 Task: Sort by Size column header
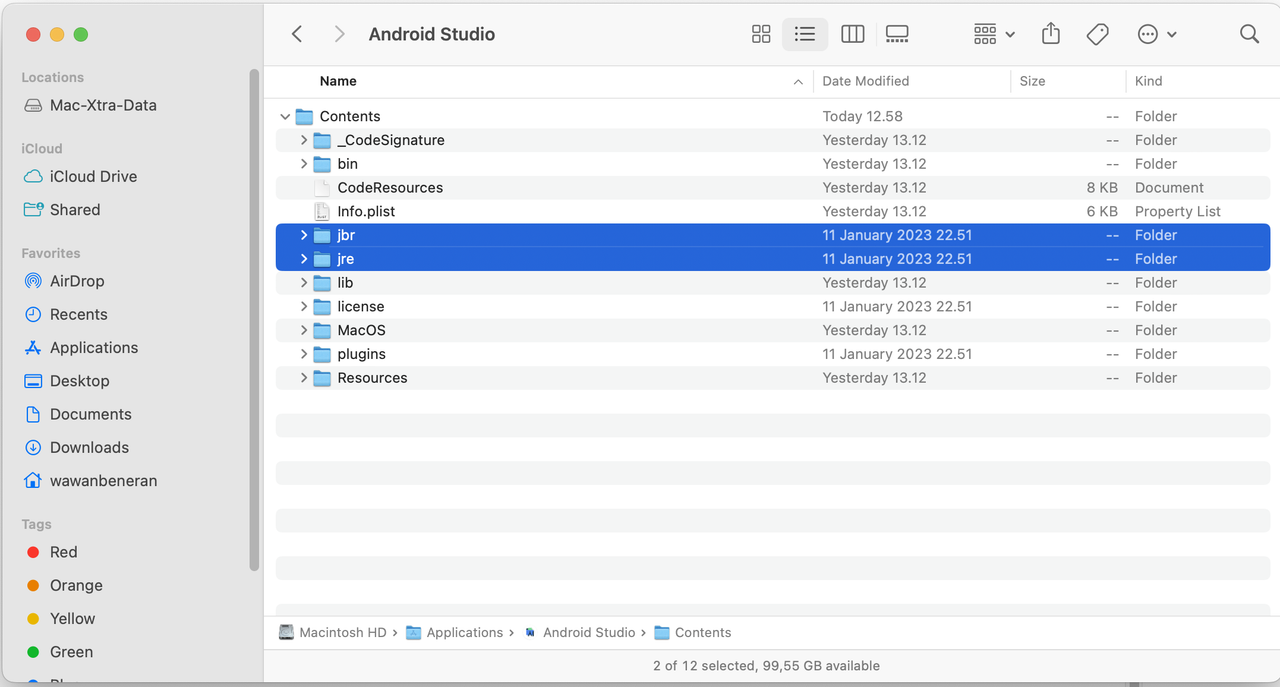point(1032,81)
